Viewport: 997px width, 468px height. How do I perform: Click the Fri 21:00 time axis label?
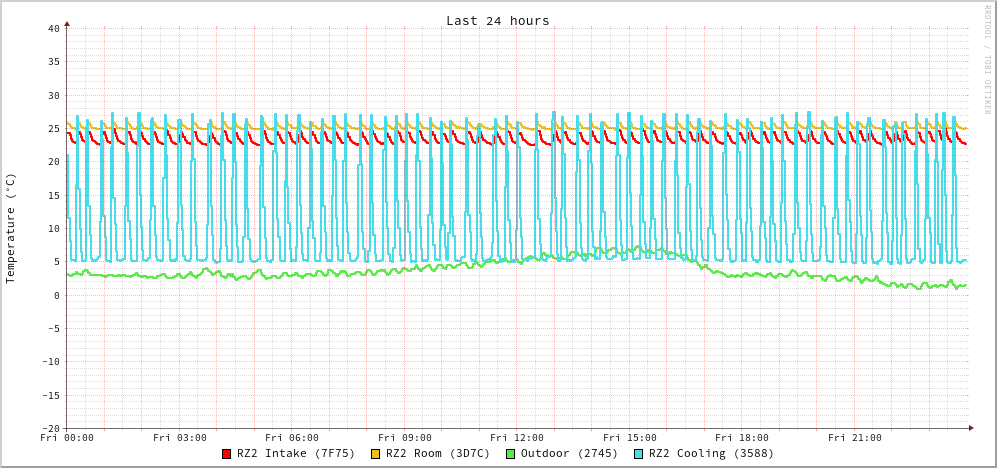click(855, 438)
